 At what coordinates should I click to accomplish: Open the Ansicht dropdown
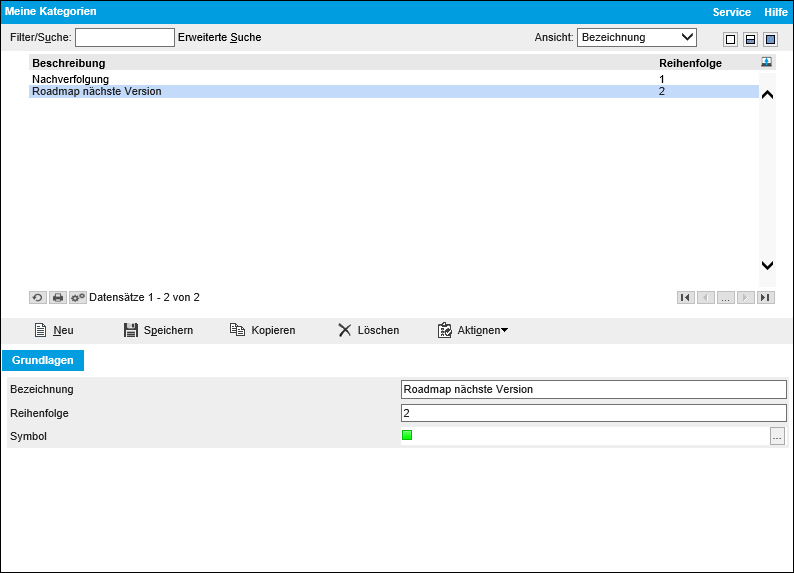click(637, 37)
